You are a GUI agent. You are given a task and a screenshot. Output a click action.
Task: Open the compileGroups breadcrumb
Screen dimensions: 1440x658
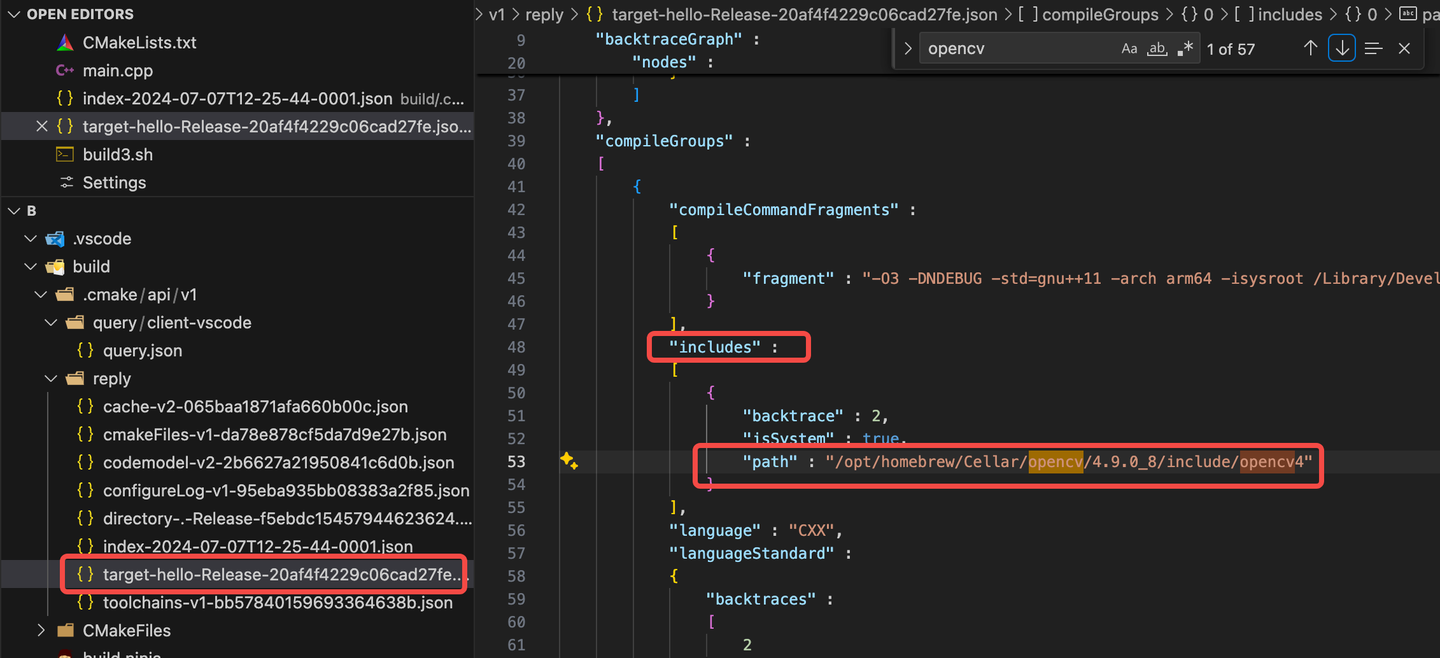[1101, 14]
